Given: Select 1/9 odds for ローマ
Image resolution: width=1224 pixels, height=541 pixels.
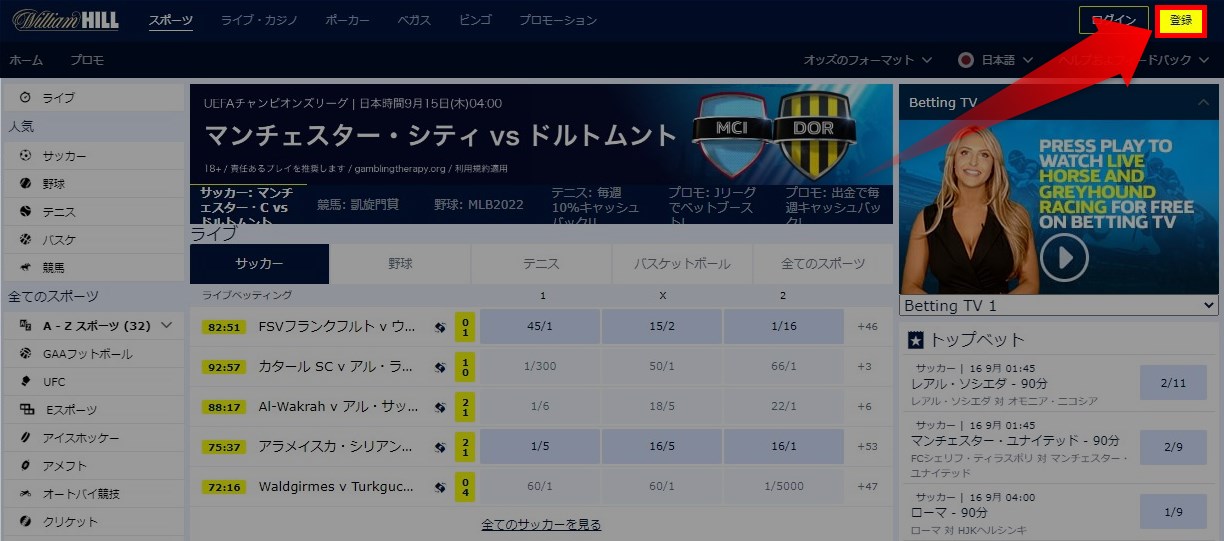Looking at the screenshot, I should [x=1172, y=512].
